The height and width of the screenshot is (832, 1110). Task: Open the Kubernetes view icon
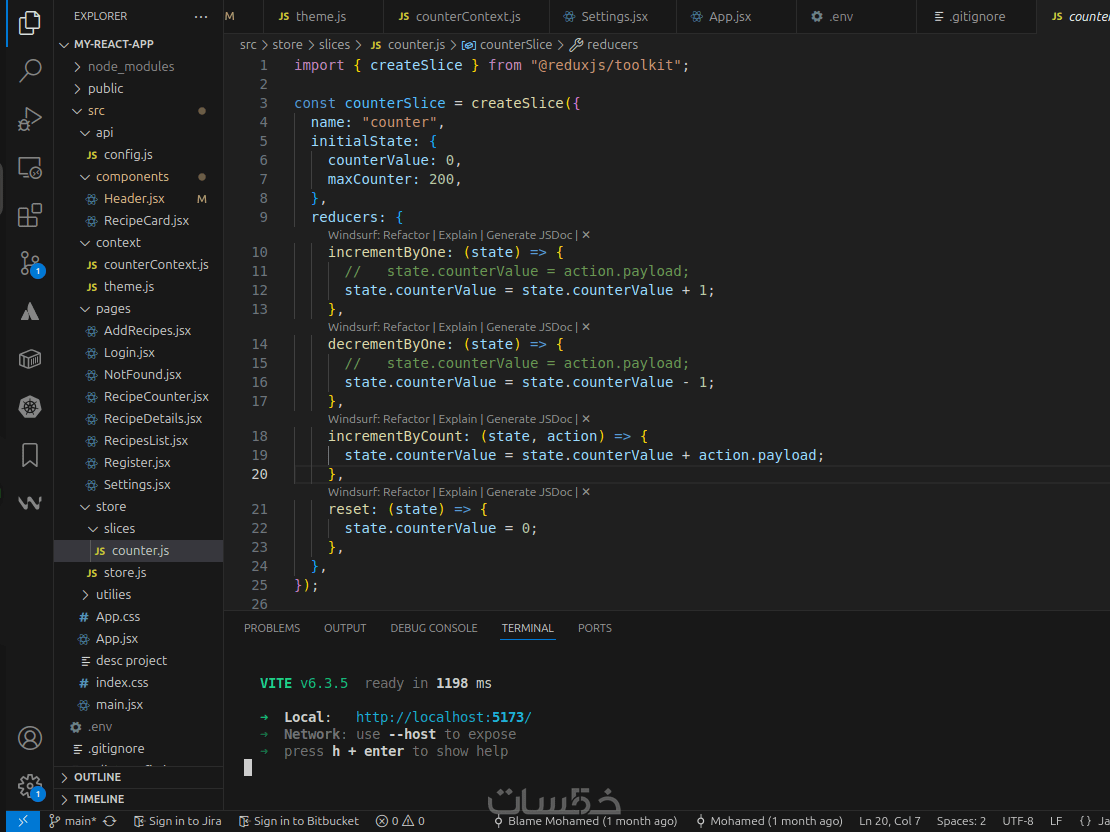[x=30, y=407]
